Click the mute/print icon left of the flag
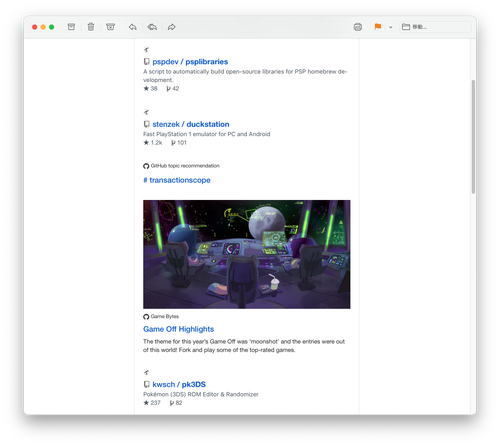This screenshot has height=446, width=500. click(358, 27)
